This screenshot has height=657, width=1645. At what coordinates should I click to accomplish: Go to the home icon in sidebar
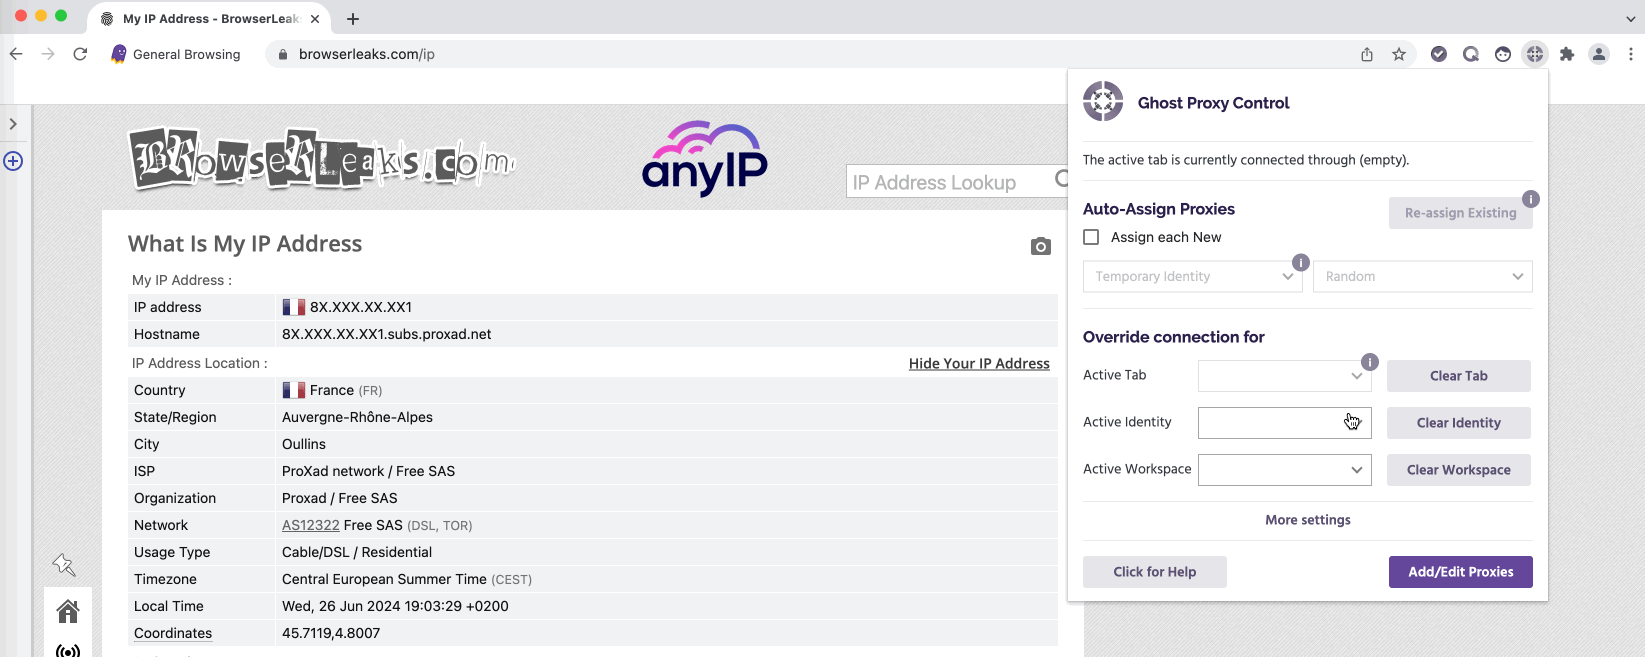(x=68, y=611)
